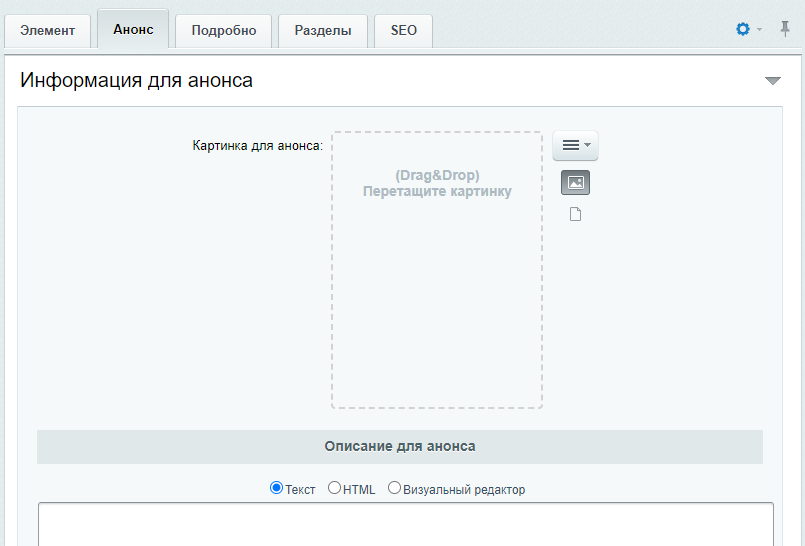Open the SEO tab
This screenshot has width=805, height=546.
[x=404, y=31]
